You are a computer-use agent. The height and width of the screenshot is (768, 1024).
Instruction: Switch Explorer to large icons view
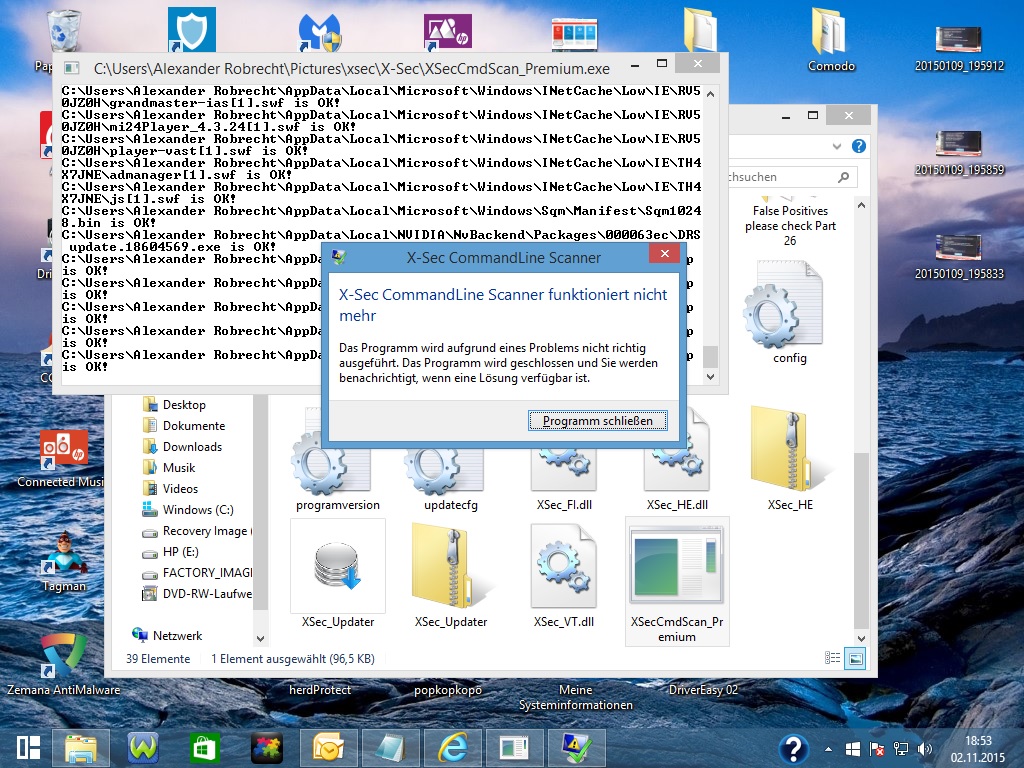coord(855,658)
